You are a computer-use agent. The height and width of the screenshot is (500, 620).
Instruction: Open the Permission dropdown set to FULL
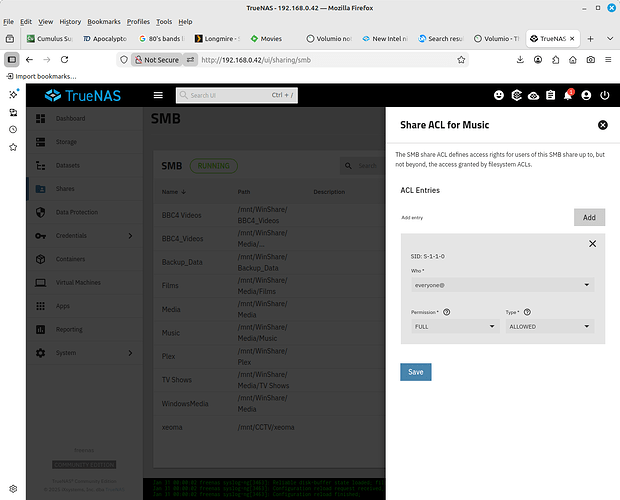point(453,326)
